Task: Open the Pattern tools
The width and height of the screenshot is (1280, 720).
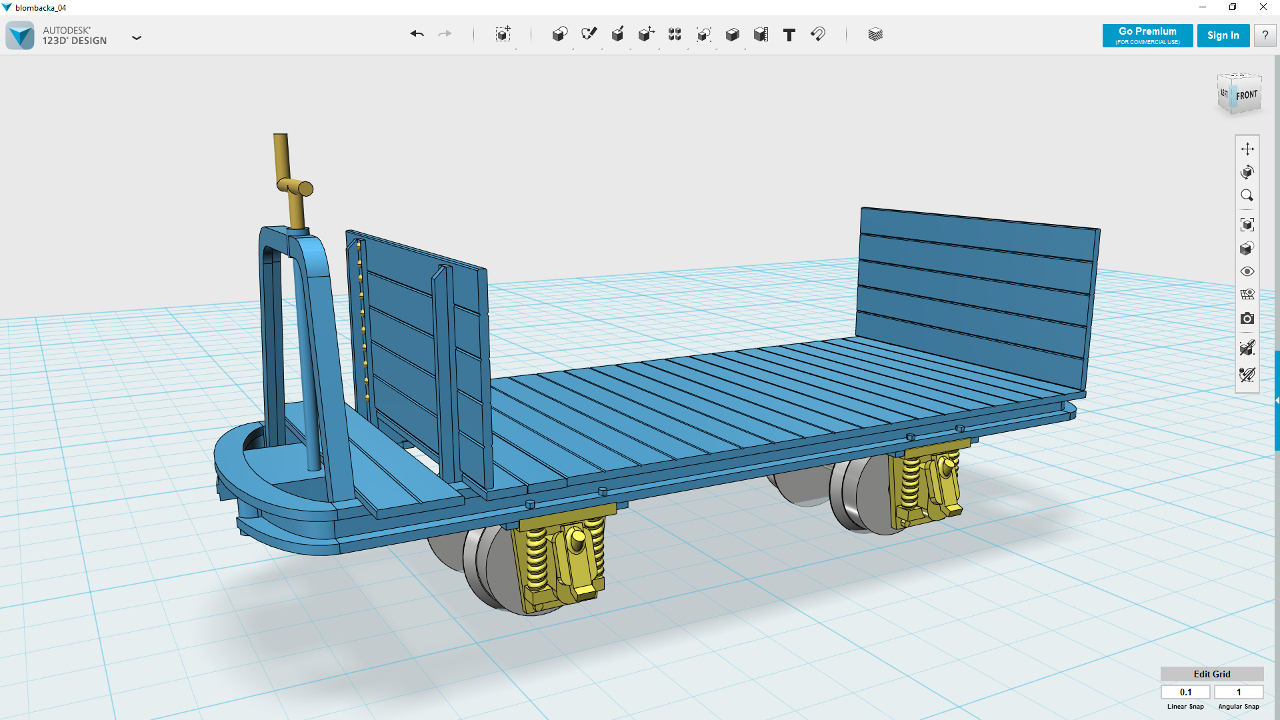Action: click(x=675, y=34)
